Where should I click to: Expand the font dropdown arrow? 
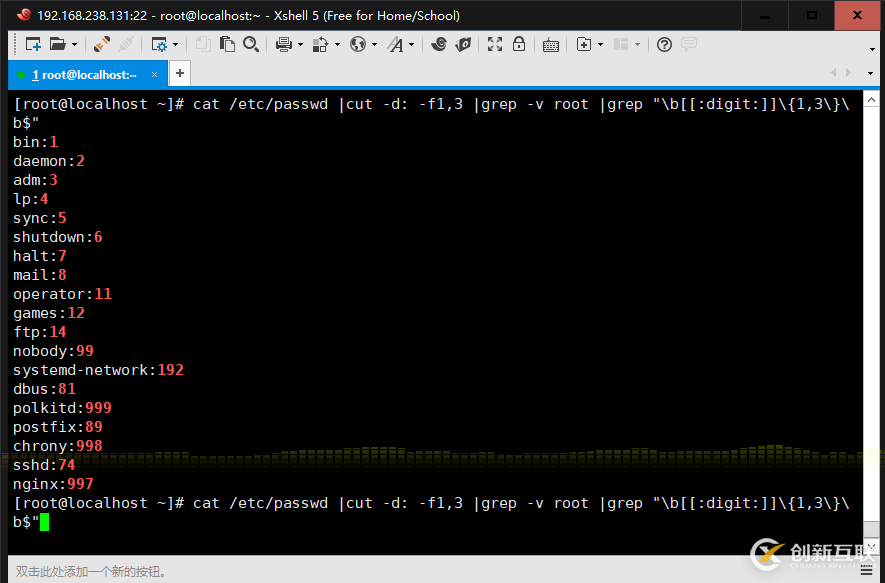point(411,45)
